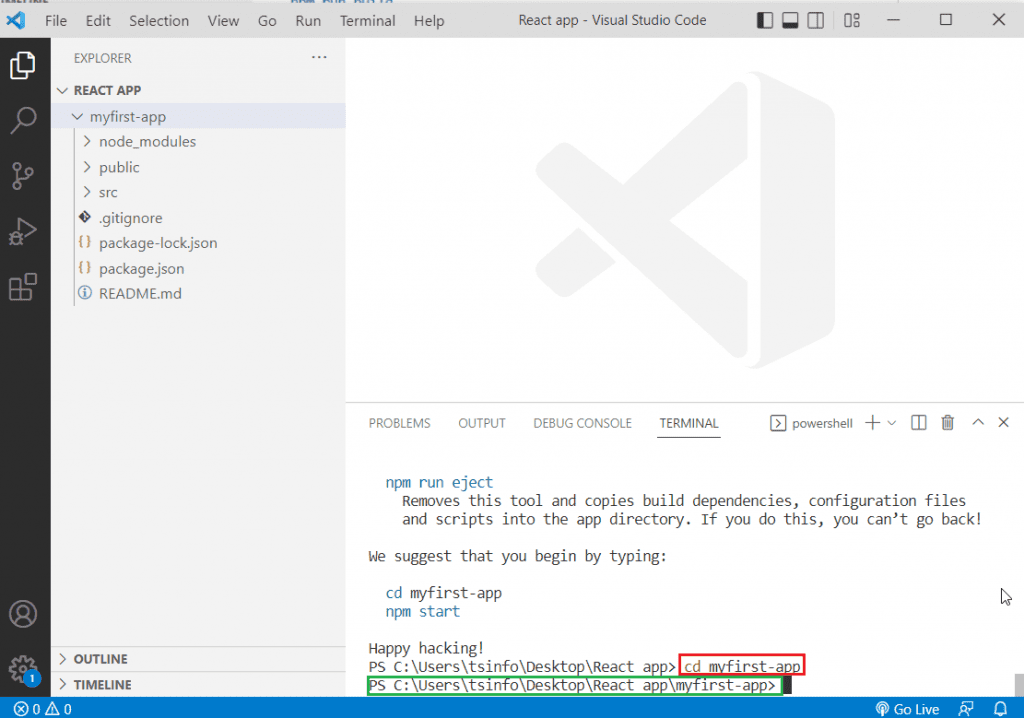
Task: Toggle primary side bar layout icon
Action: tap(765, 20)
